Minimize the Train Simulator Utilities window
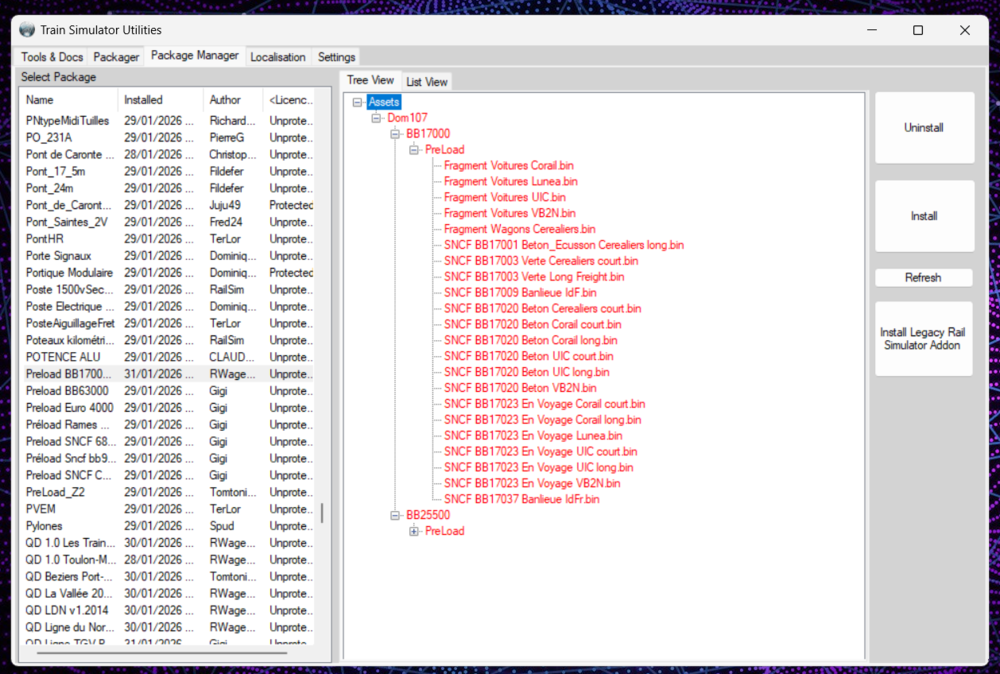This screenshot has width=1000, height=674. pyautogui.click(x=872, y=30)
